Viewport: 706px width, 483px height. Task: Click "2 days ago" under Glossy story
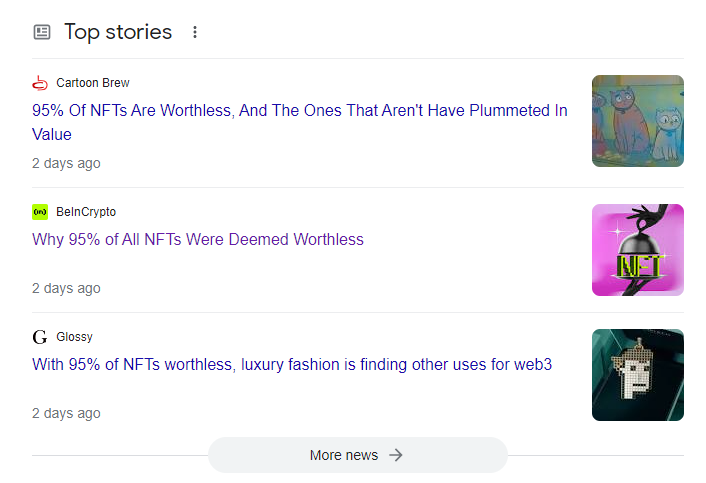(x=66, y=413)
